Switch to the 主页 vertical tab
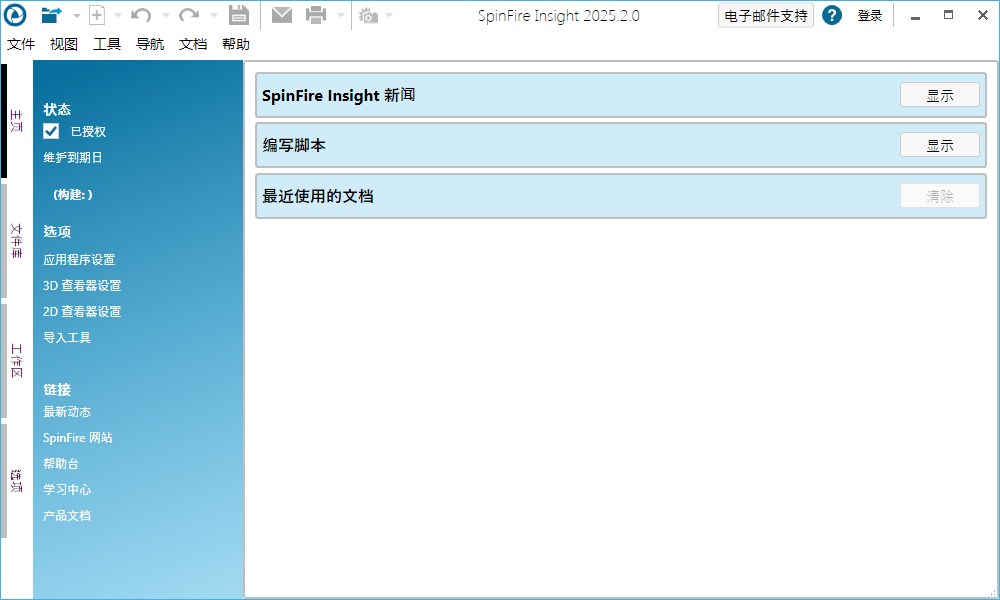The width and height of the screenshot is (1000, 600). tap(16, 121)
